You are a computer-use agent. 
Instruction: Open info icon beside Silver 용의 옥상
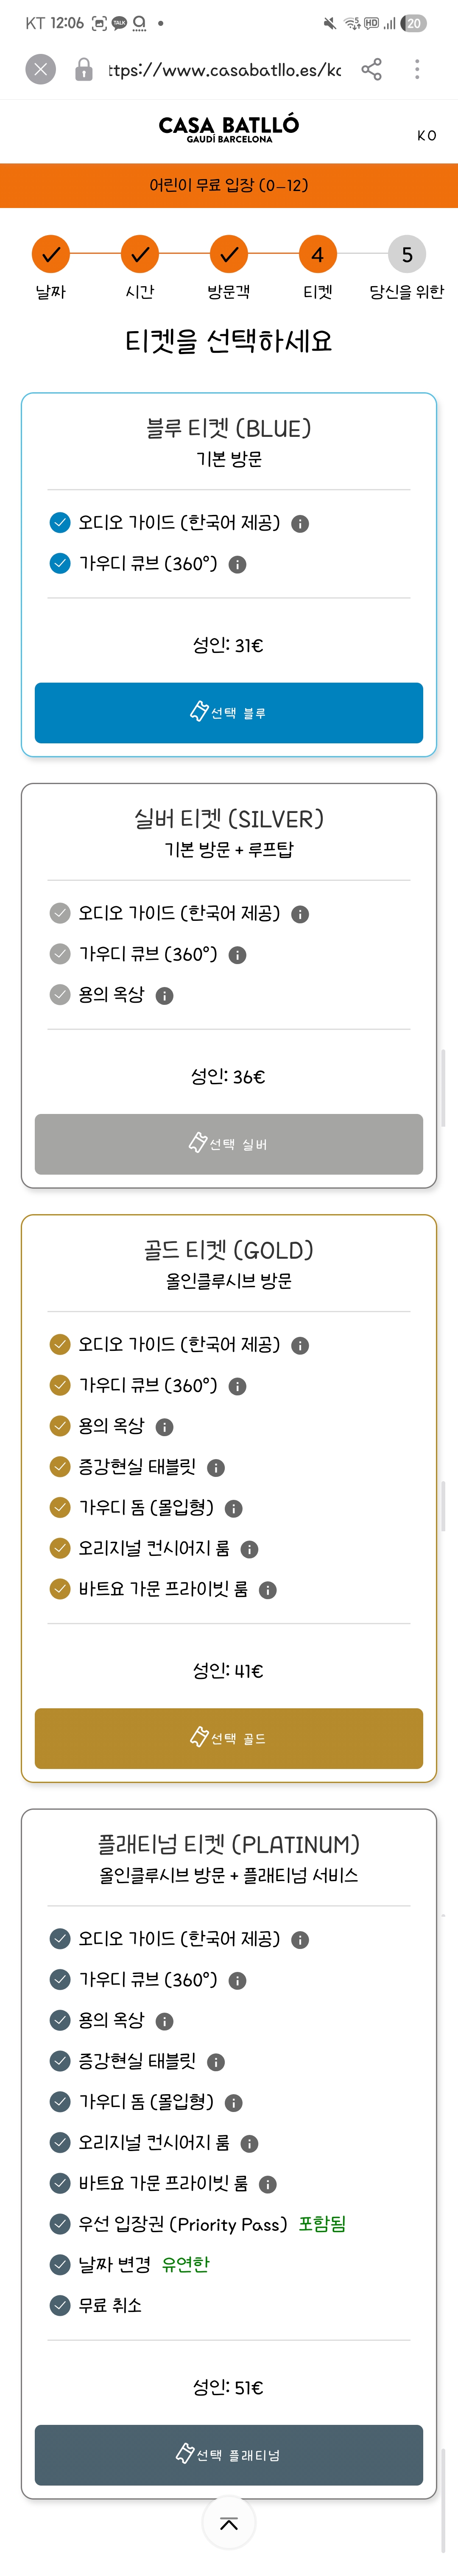[x=165, y=995]
